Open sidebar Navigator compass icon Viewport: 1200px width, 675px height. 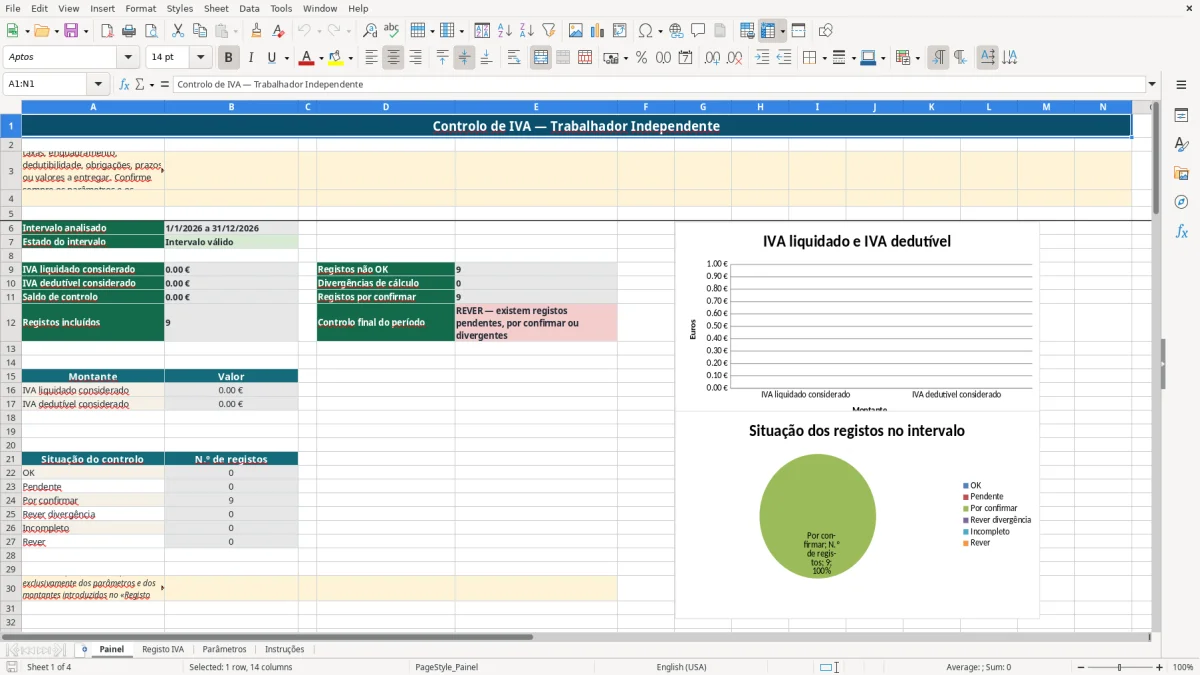click(x=1181, y=202)
